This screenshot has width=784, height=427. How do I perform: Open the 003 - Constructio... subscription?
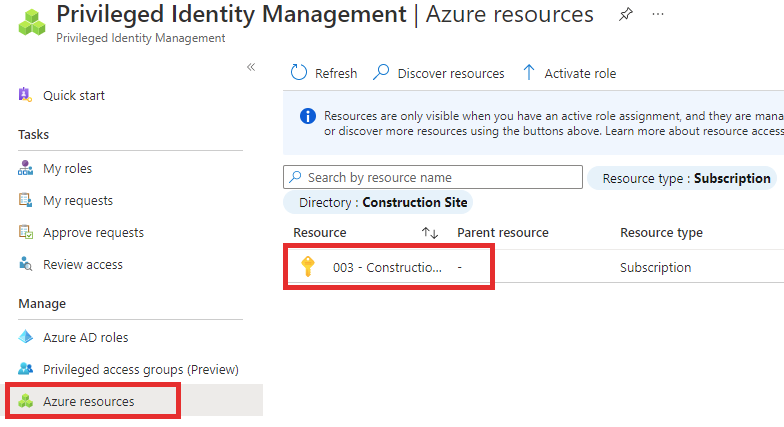coord(388,268)
